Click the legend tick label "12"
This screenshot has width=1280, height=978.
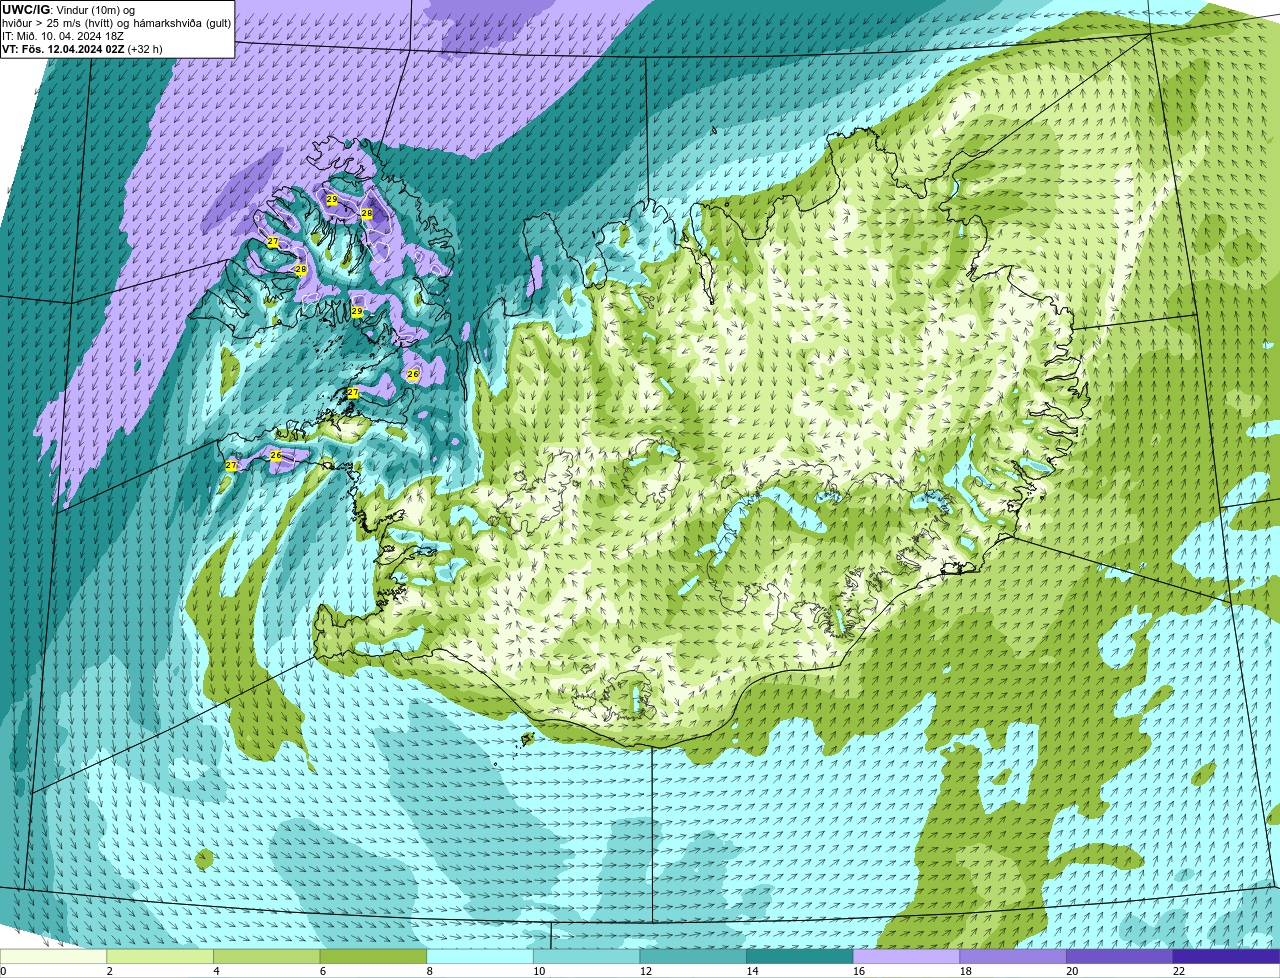[646, 971]
